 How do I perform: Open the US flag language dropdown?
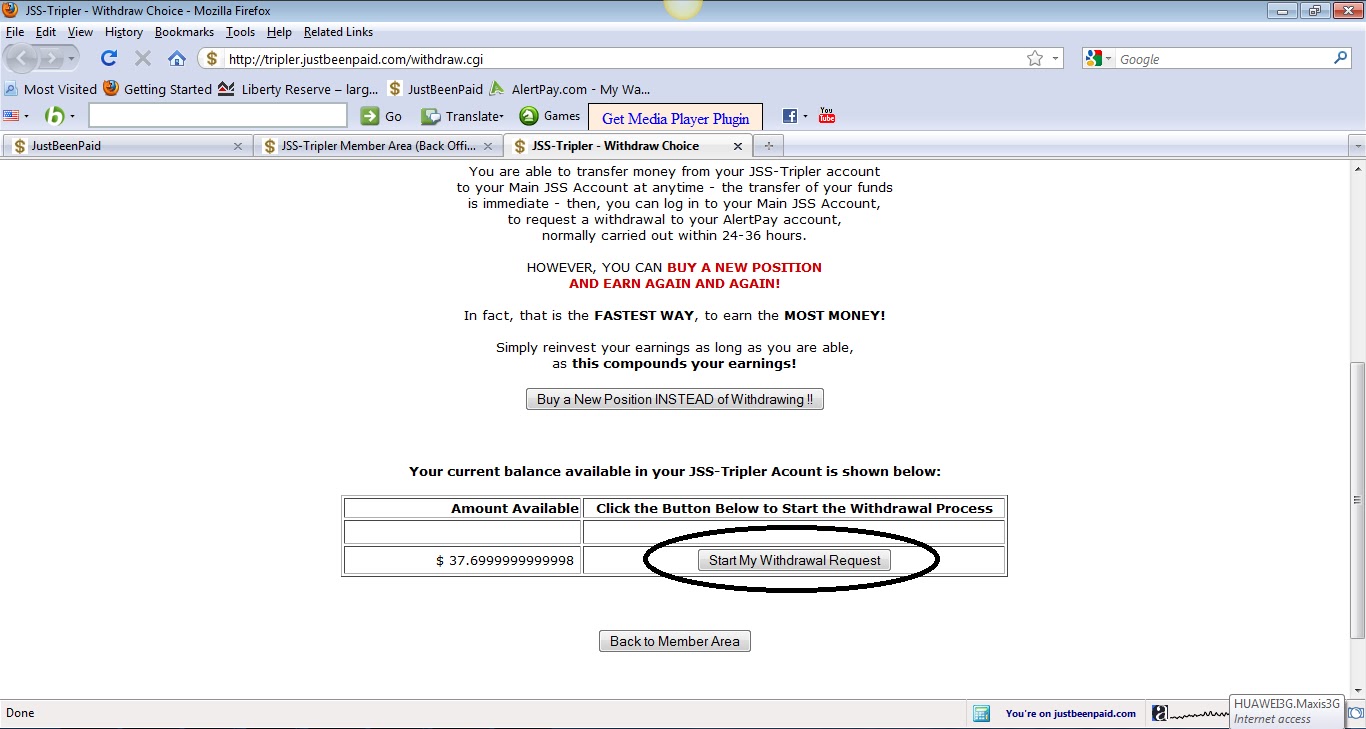coord(17,116)
